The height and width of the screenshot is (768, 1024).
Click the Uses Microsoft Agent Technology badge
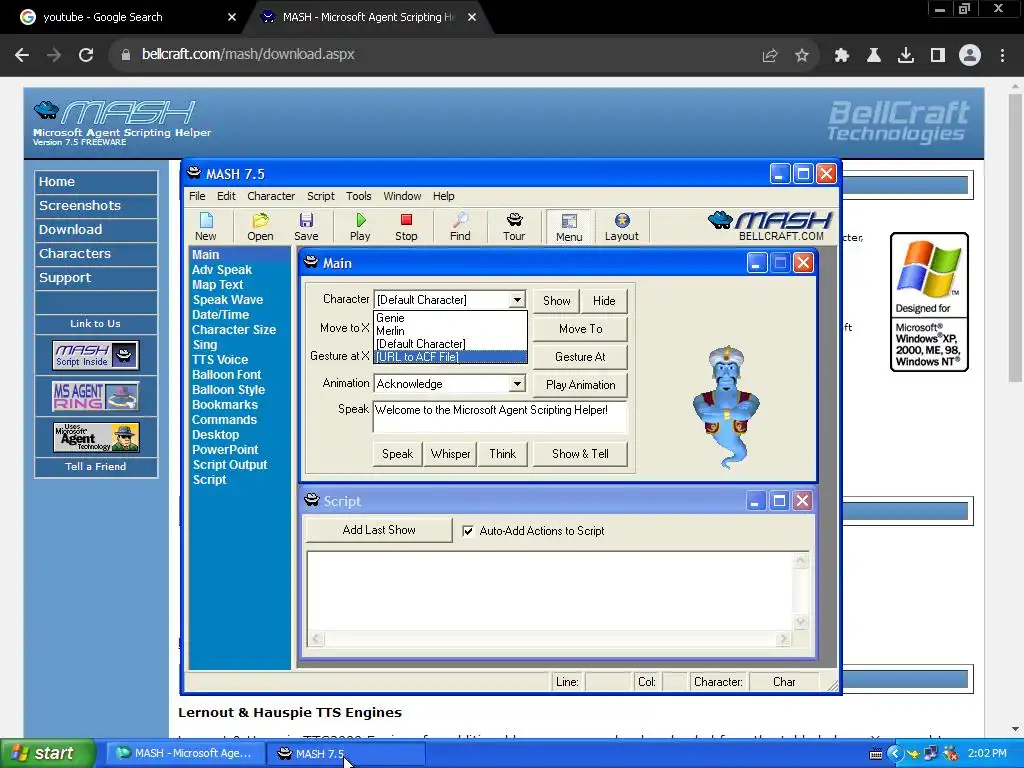(x=96, y=438)
